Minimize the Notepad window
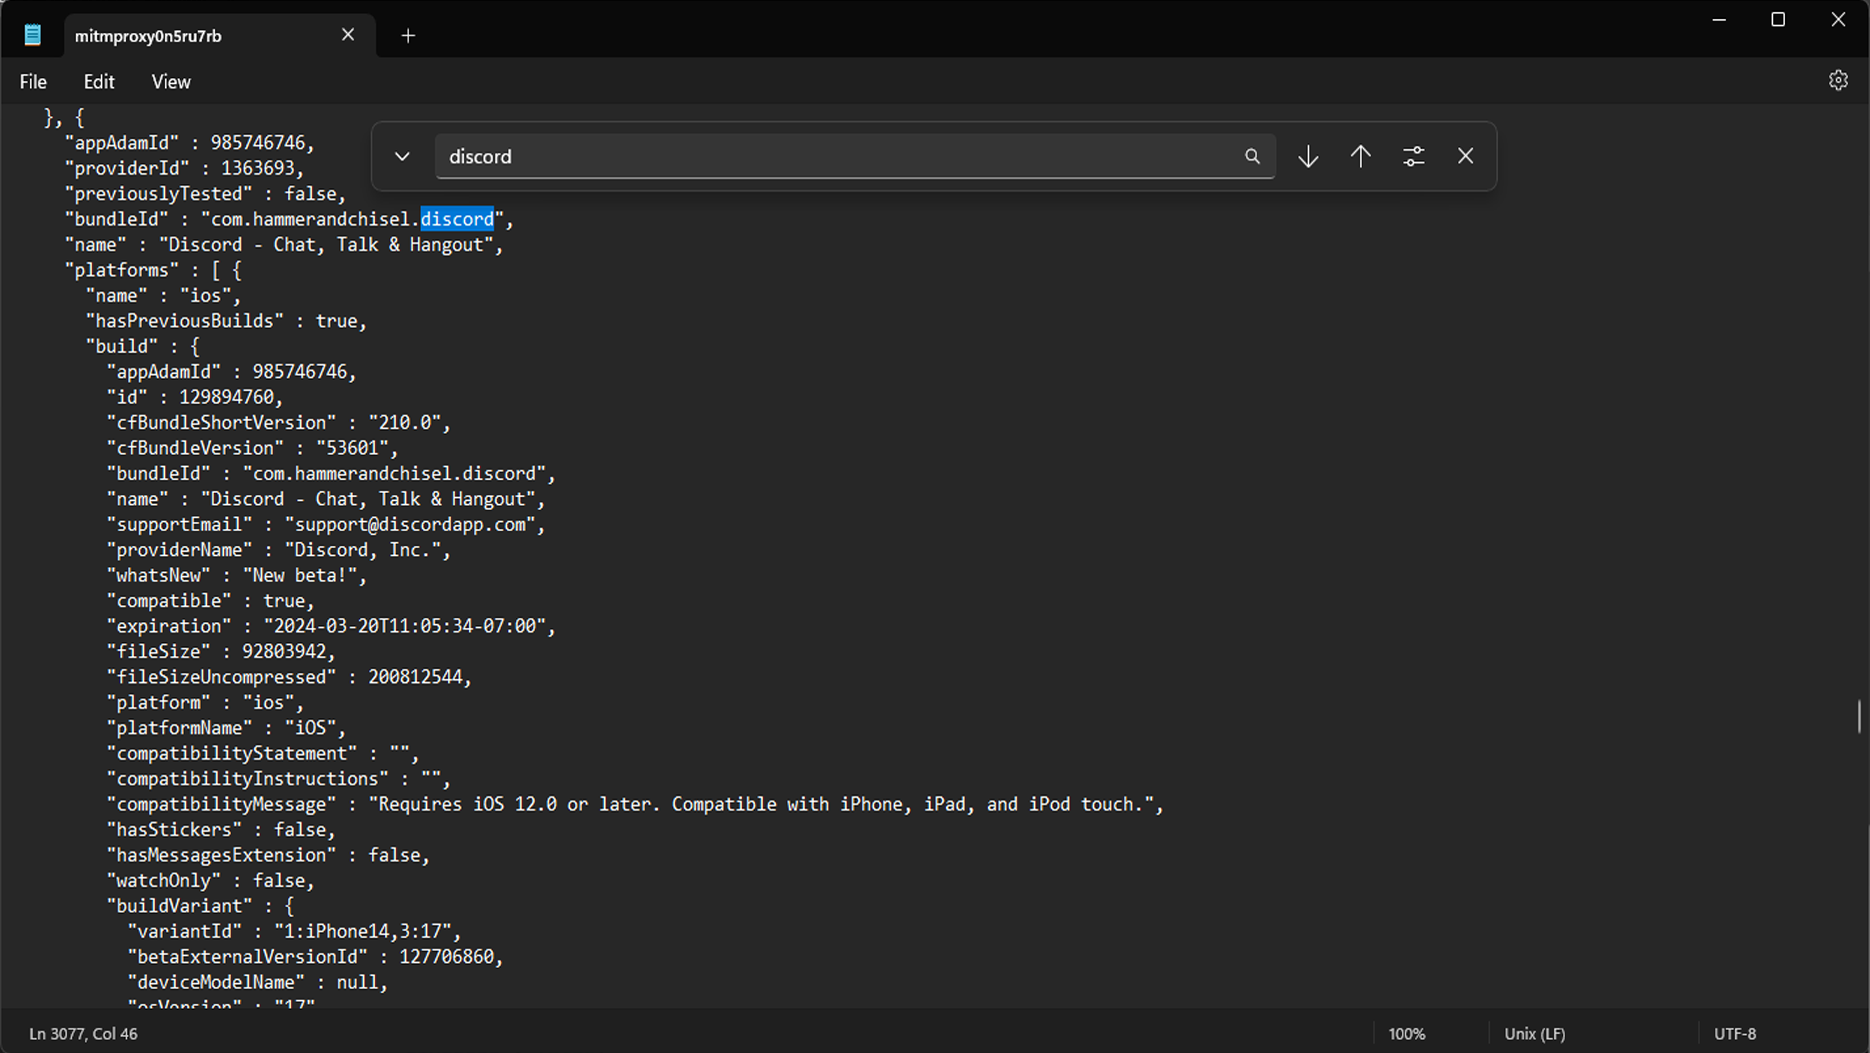This screenshot has width=1870, height=1053. coord(1719,19)
